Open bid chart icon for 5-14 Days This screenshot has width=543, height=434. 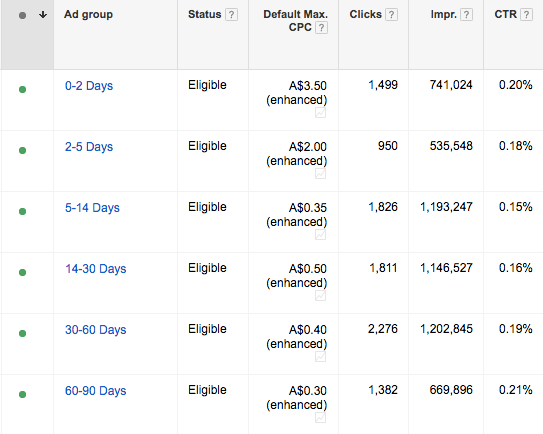click(x=321, y=234)
